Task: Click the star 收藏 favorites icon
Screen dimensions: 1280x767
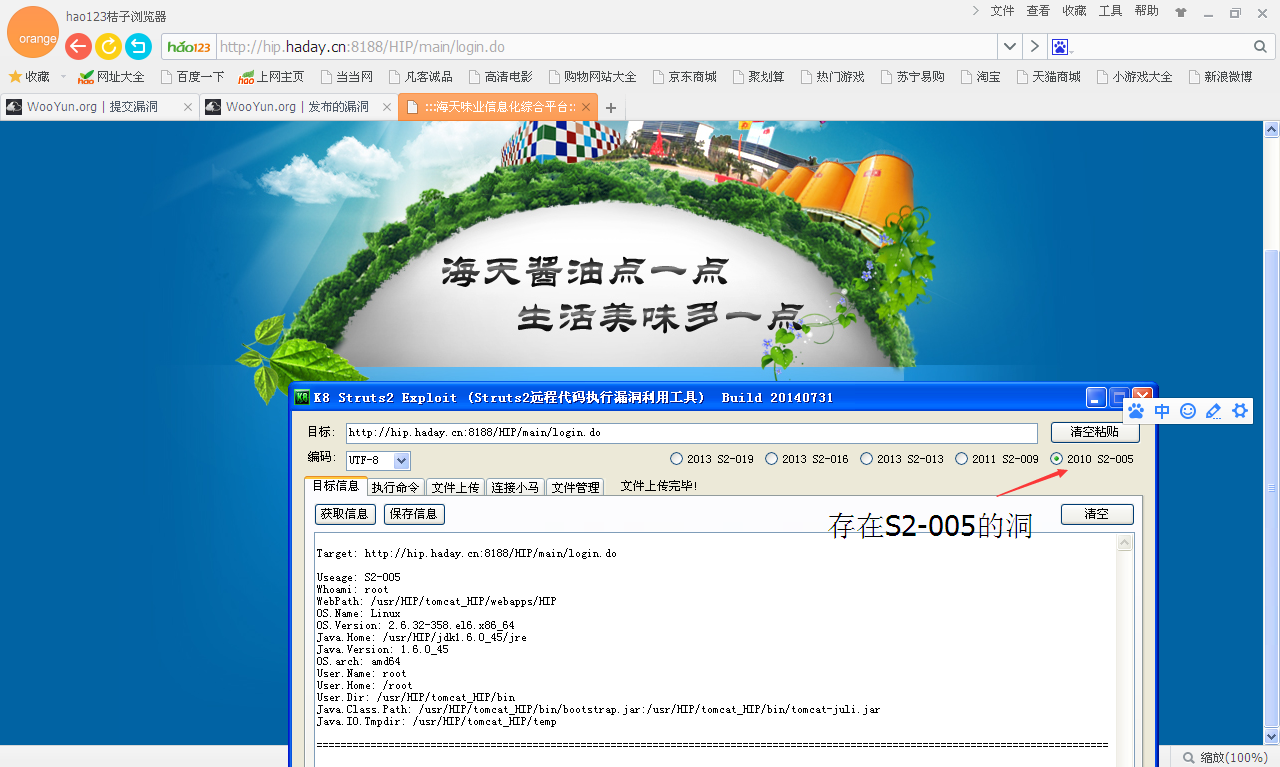Action: point(16,76)
